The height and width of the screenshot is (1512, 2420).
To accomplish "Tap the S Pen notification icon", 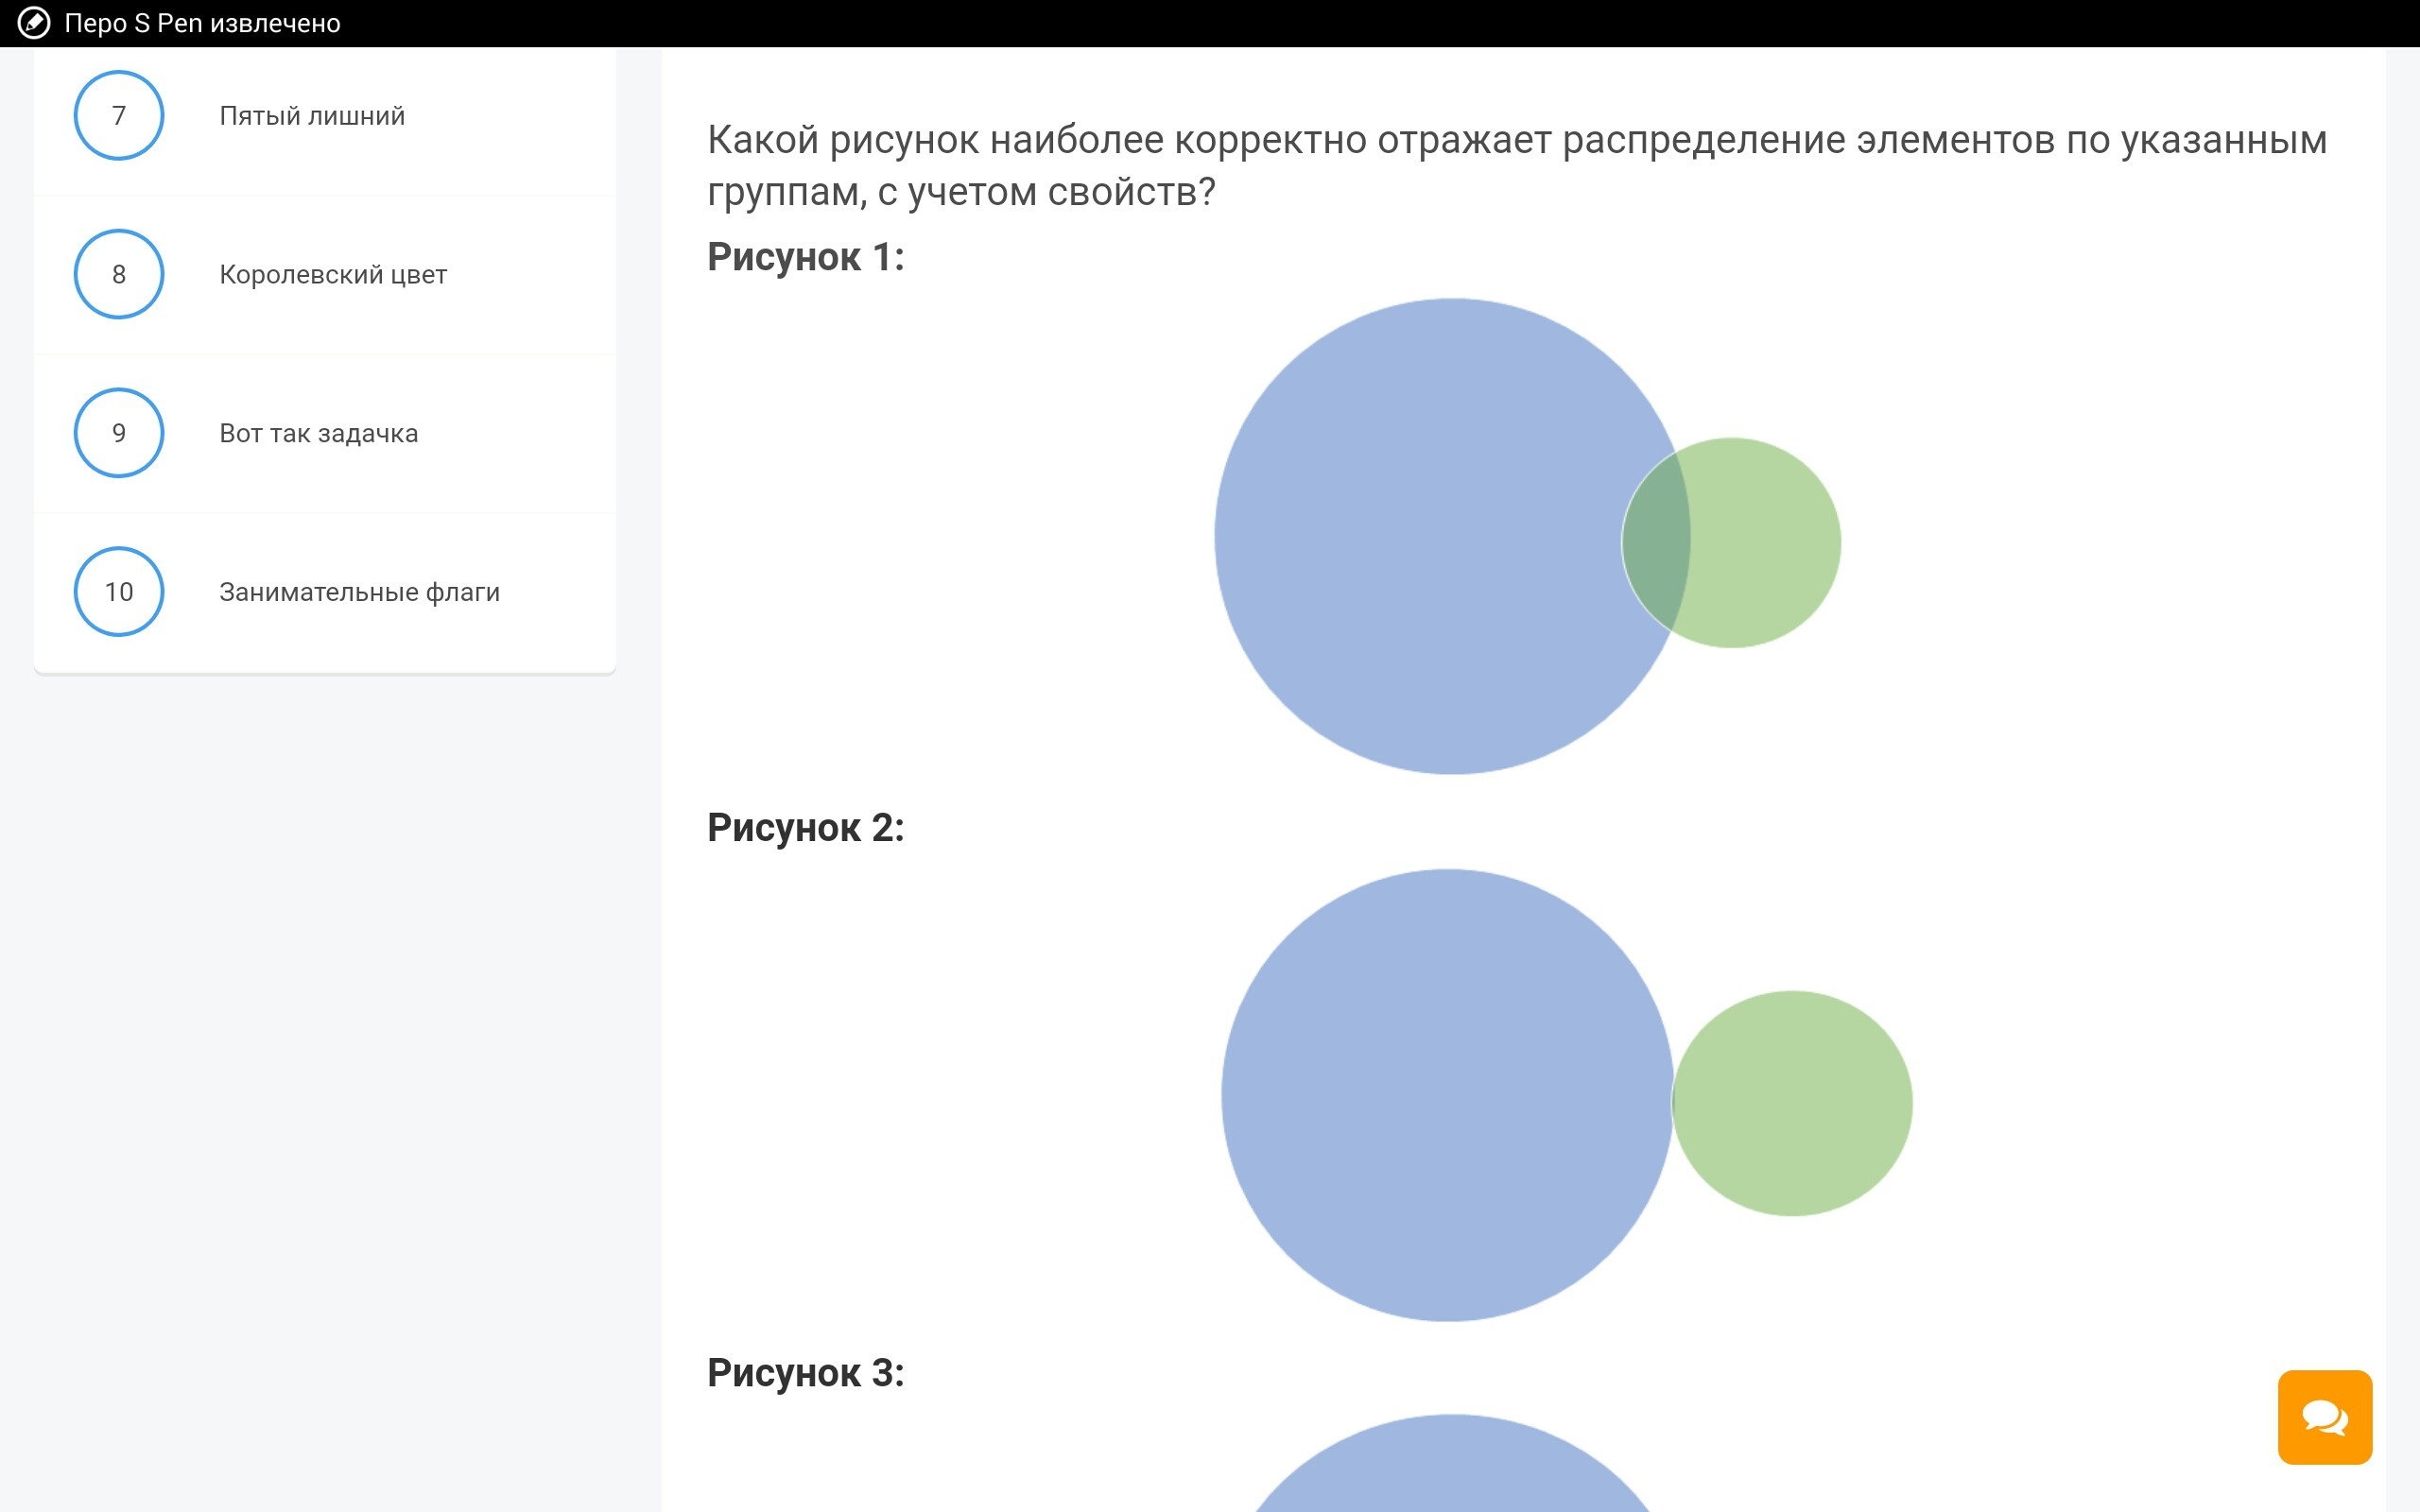I will tap(34, 23).
